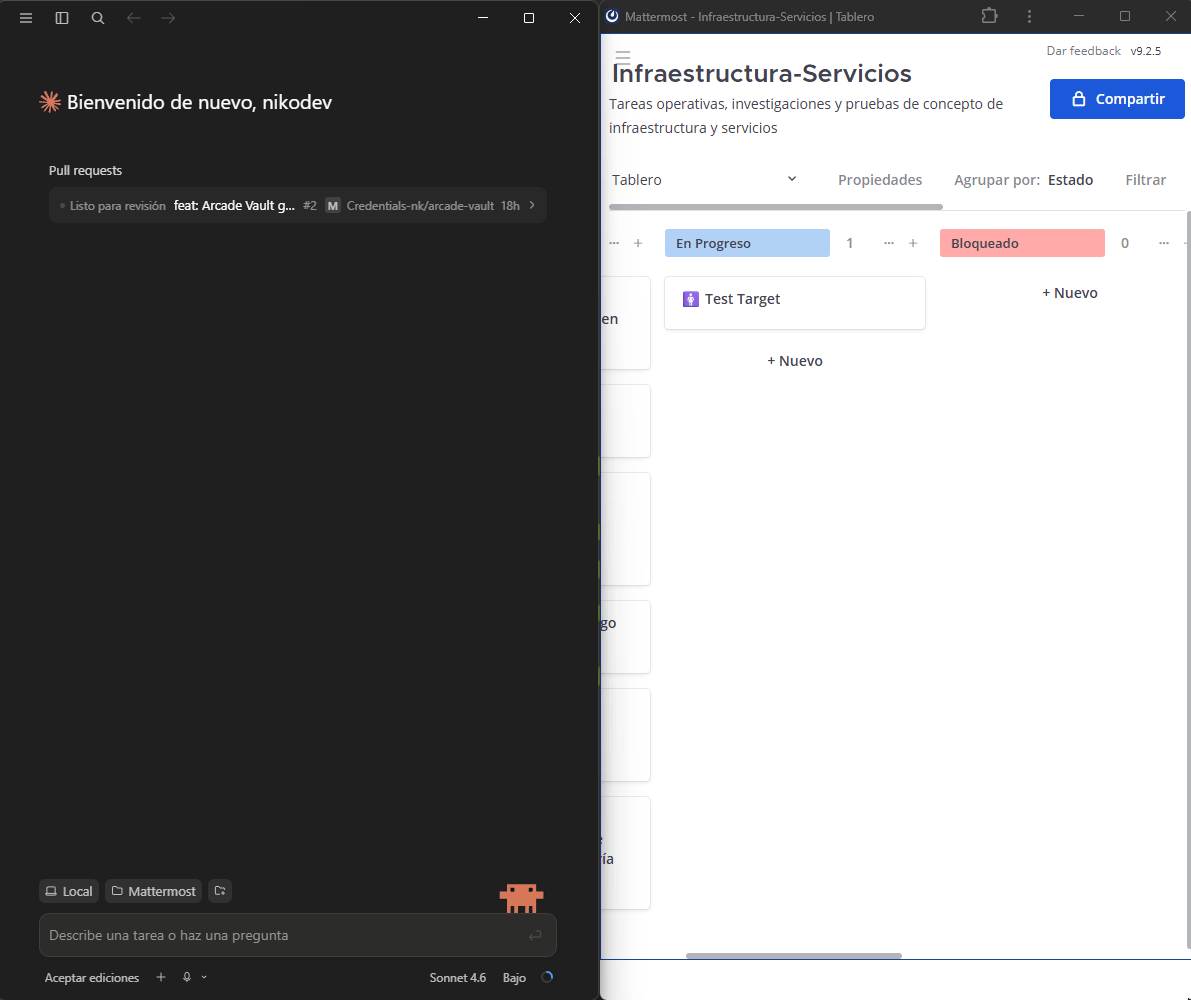This screenshot has height=1000, width=1191.
Task: Click the Pull requests section heading
Action: [x=85, y=171]
